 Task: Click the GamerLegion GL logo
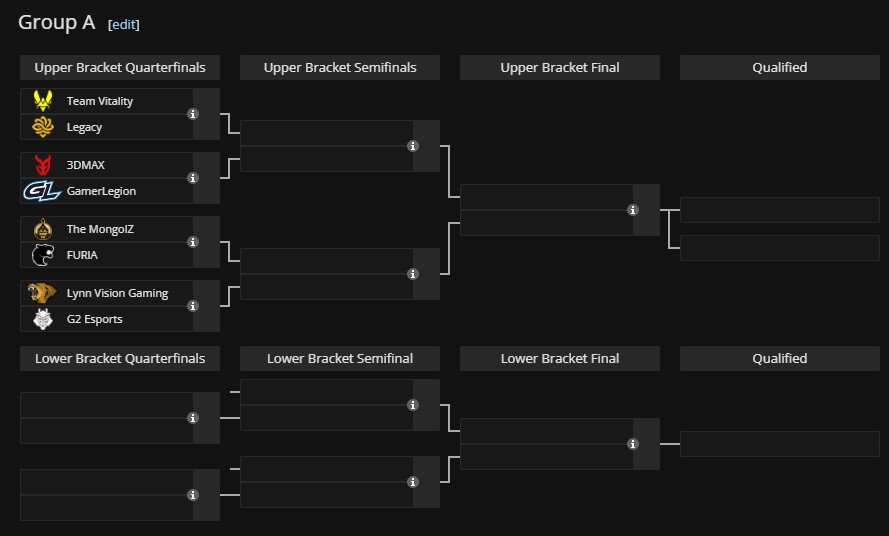pos(43,191)
